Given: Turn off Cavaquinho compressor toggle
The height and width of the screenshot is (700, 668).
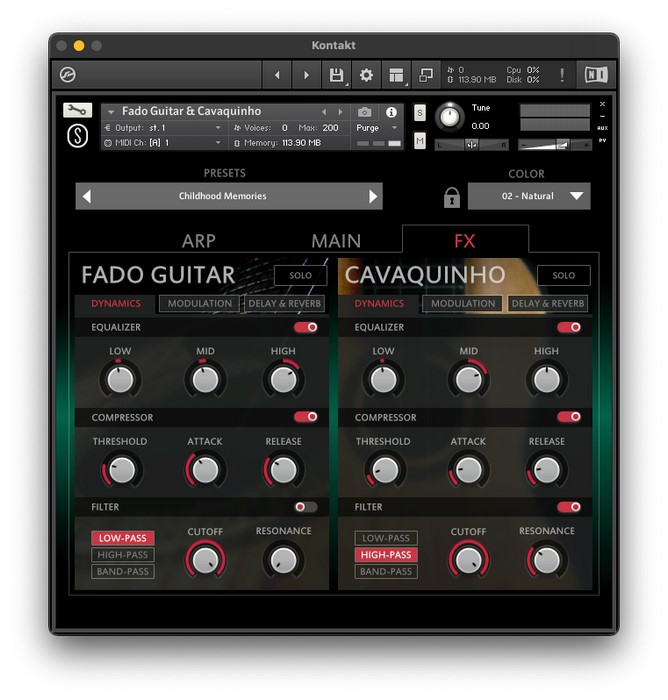Looking at the screenshot, I should click(569, 417).
